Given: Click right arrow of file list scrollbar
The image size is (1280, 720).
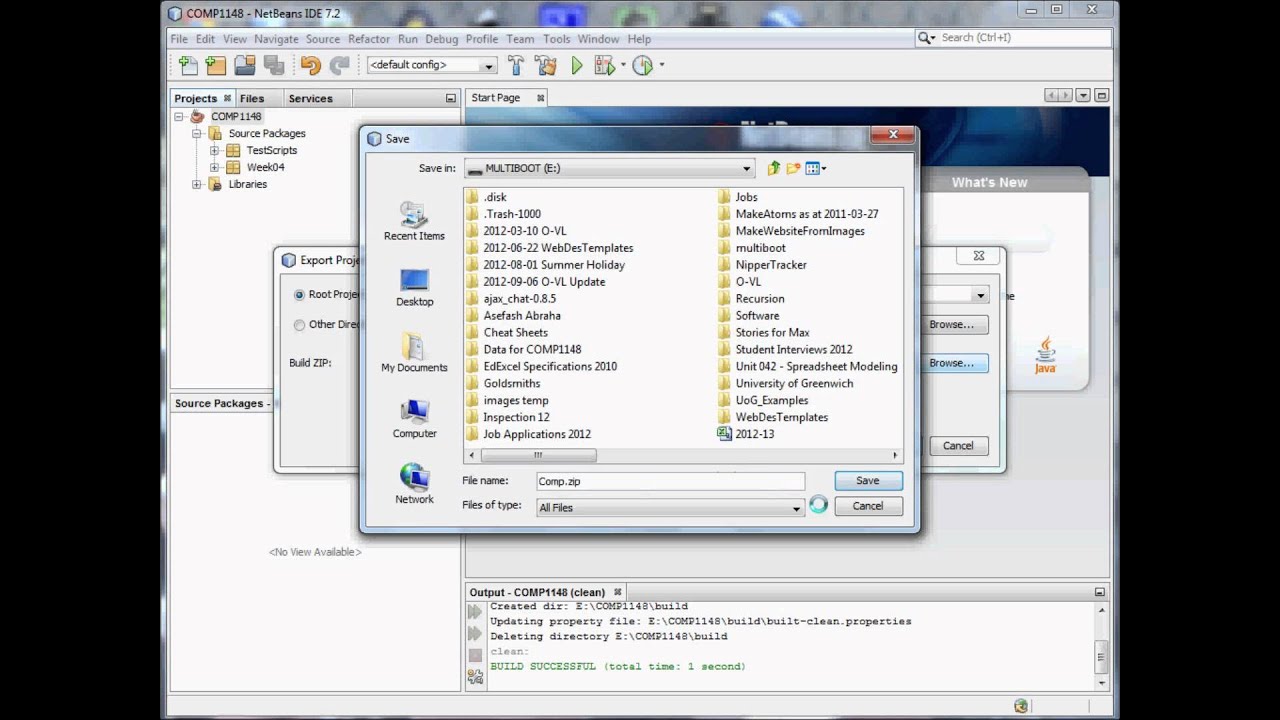Looking at the screenshot, I should [x=895, y=455].
